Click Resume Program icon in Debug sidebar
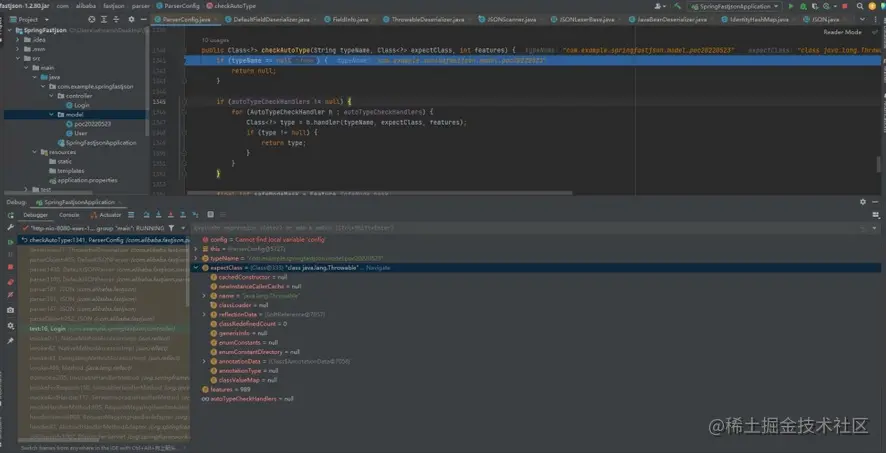 coord(10,242)
